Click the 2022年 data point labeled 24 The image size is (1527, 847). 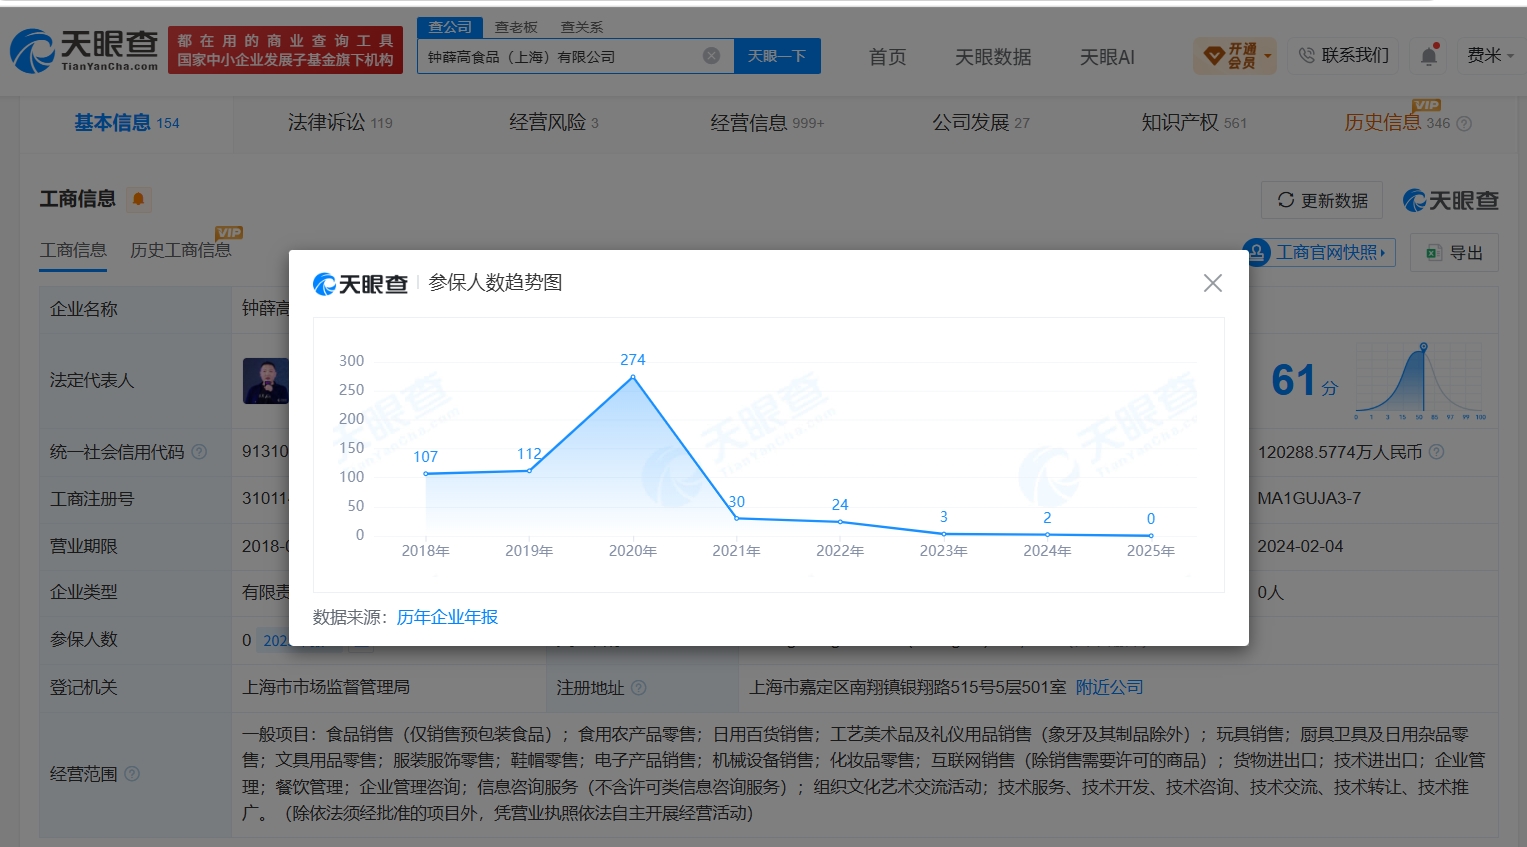840,522
